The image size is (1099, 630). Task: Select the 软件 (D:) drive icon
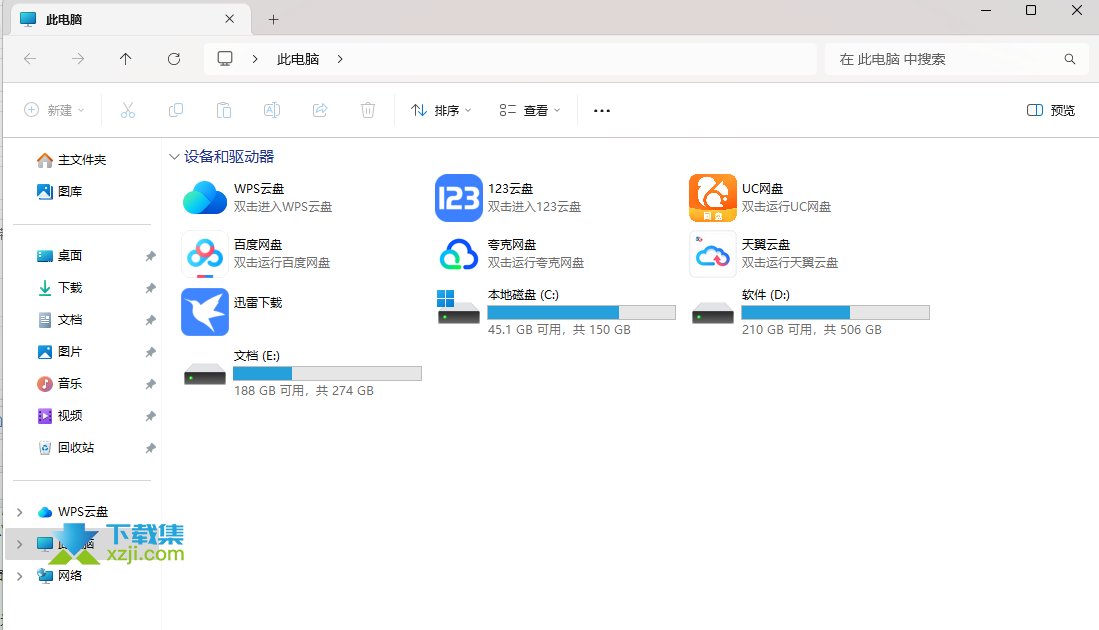tap(713, 313)
